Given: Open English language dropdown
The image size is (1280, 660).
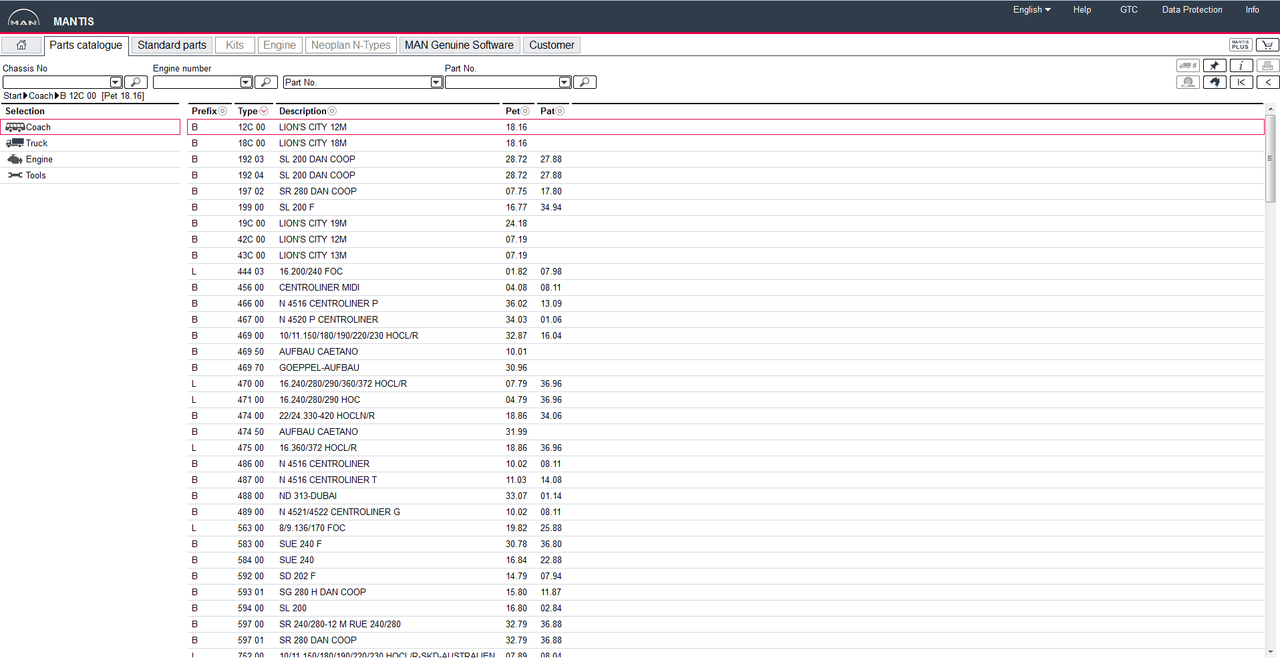Looking at the screenshot, I should click(x=1031, y=10).
